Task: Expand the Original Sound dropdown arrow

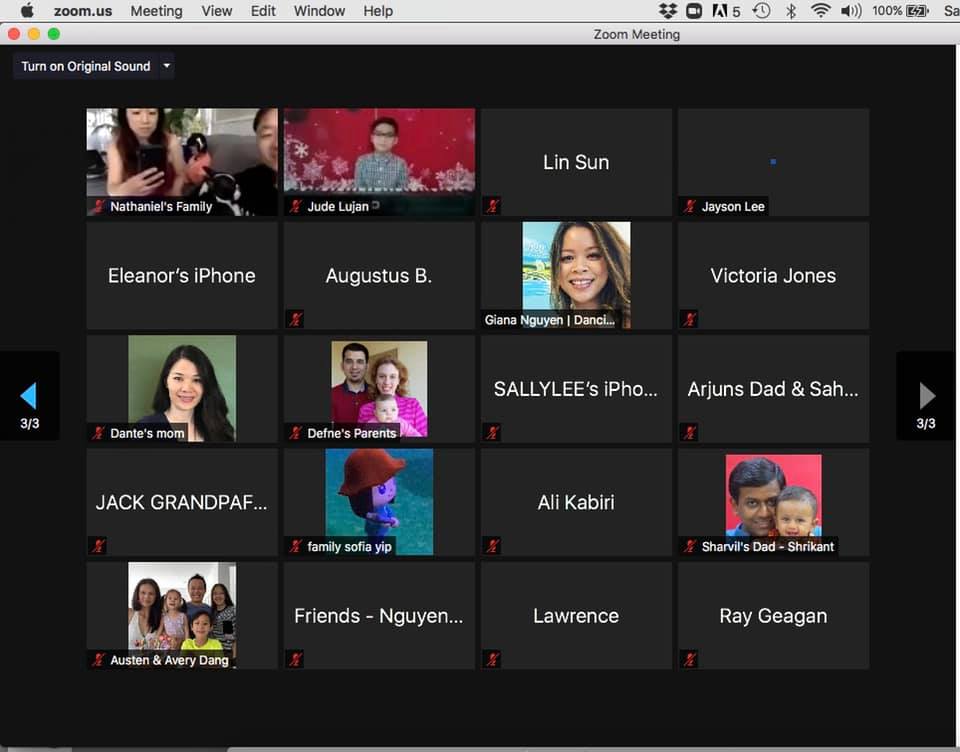Action: [167, 66]
